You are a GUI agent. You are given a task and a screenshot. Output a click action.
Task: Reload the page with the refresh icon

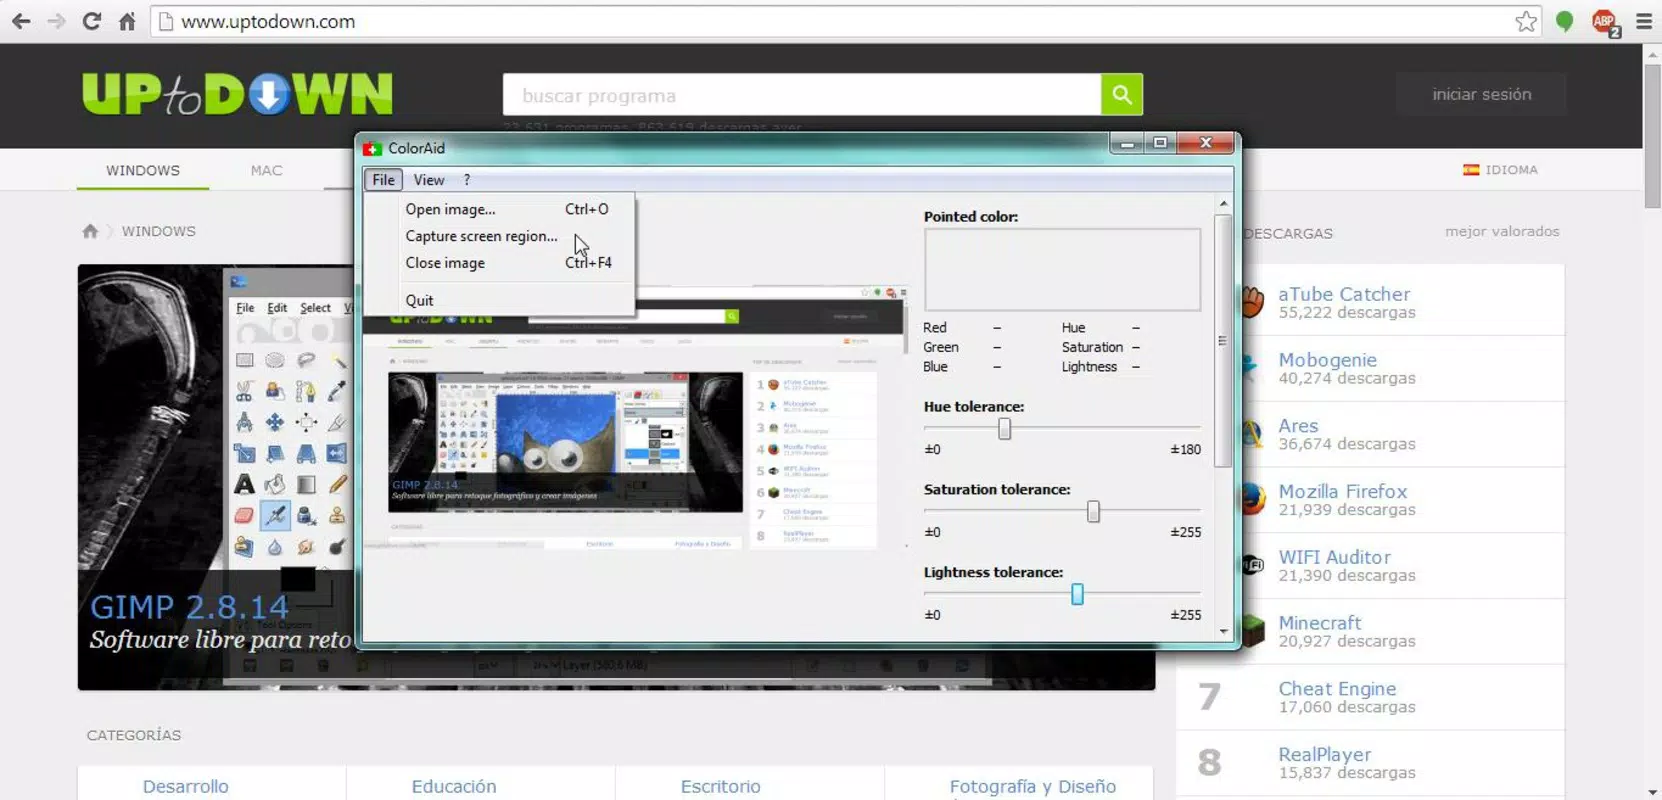click(91, 21)
